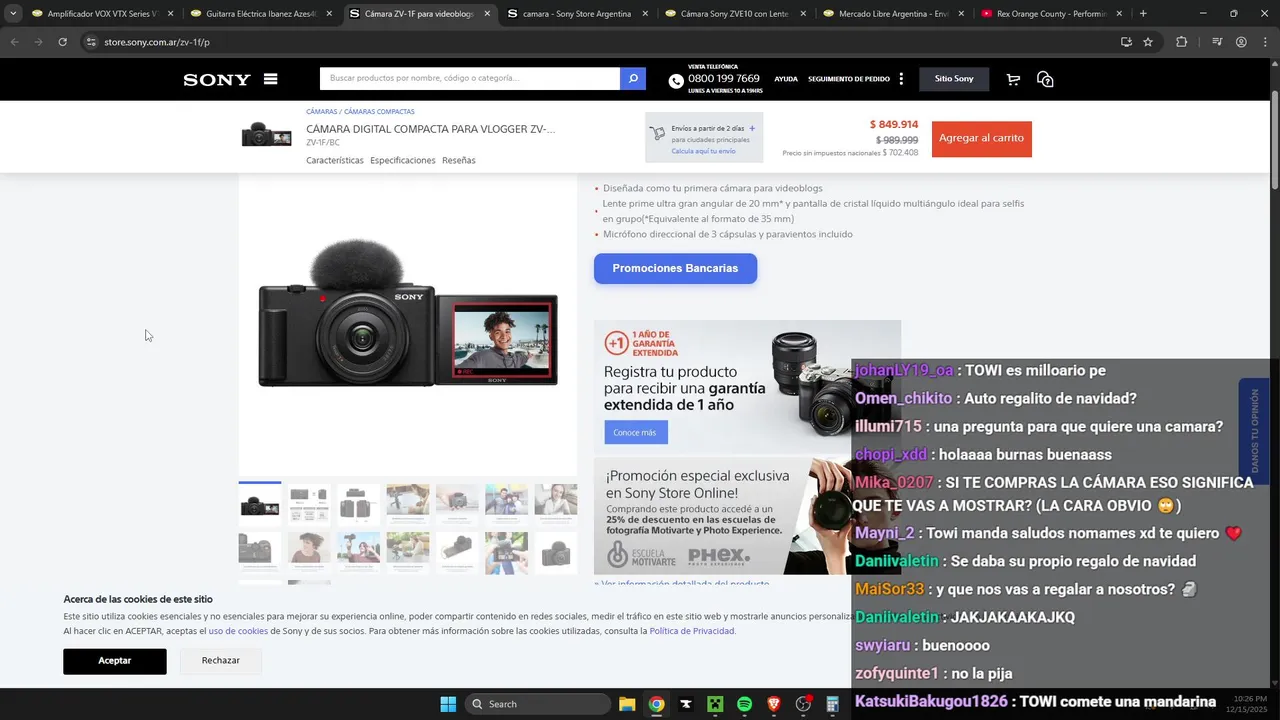Click Conoce más on warranty banner

pos(635,432)
